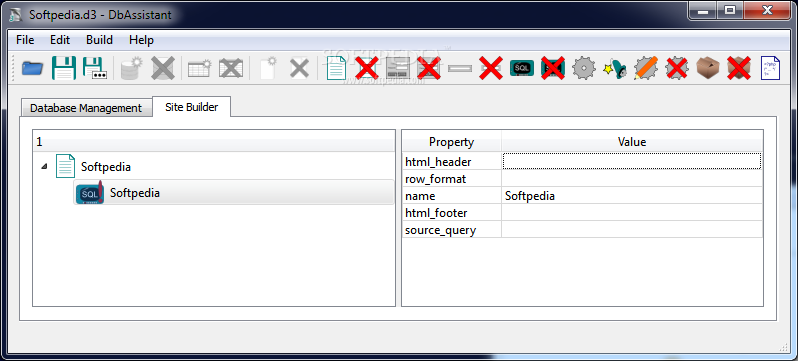Click the source_query value cell
This screenshot has height=361, width=798.
632,230
